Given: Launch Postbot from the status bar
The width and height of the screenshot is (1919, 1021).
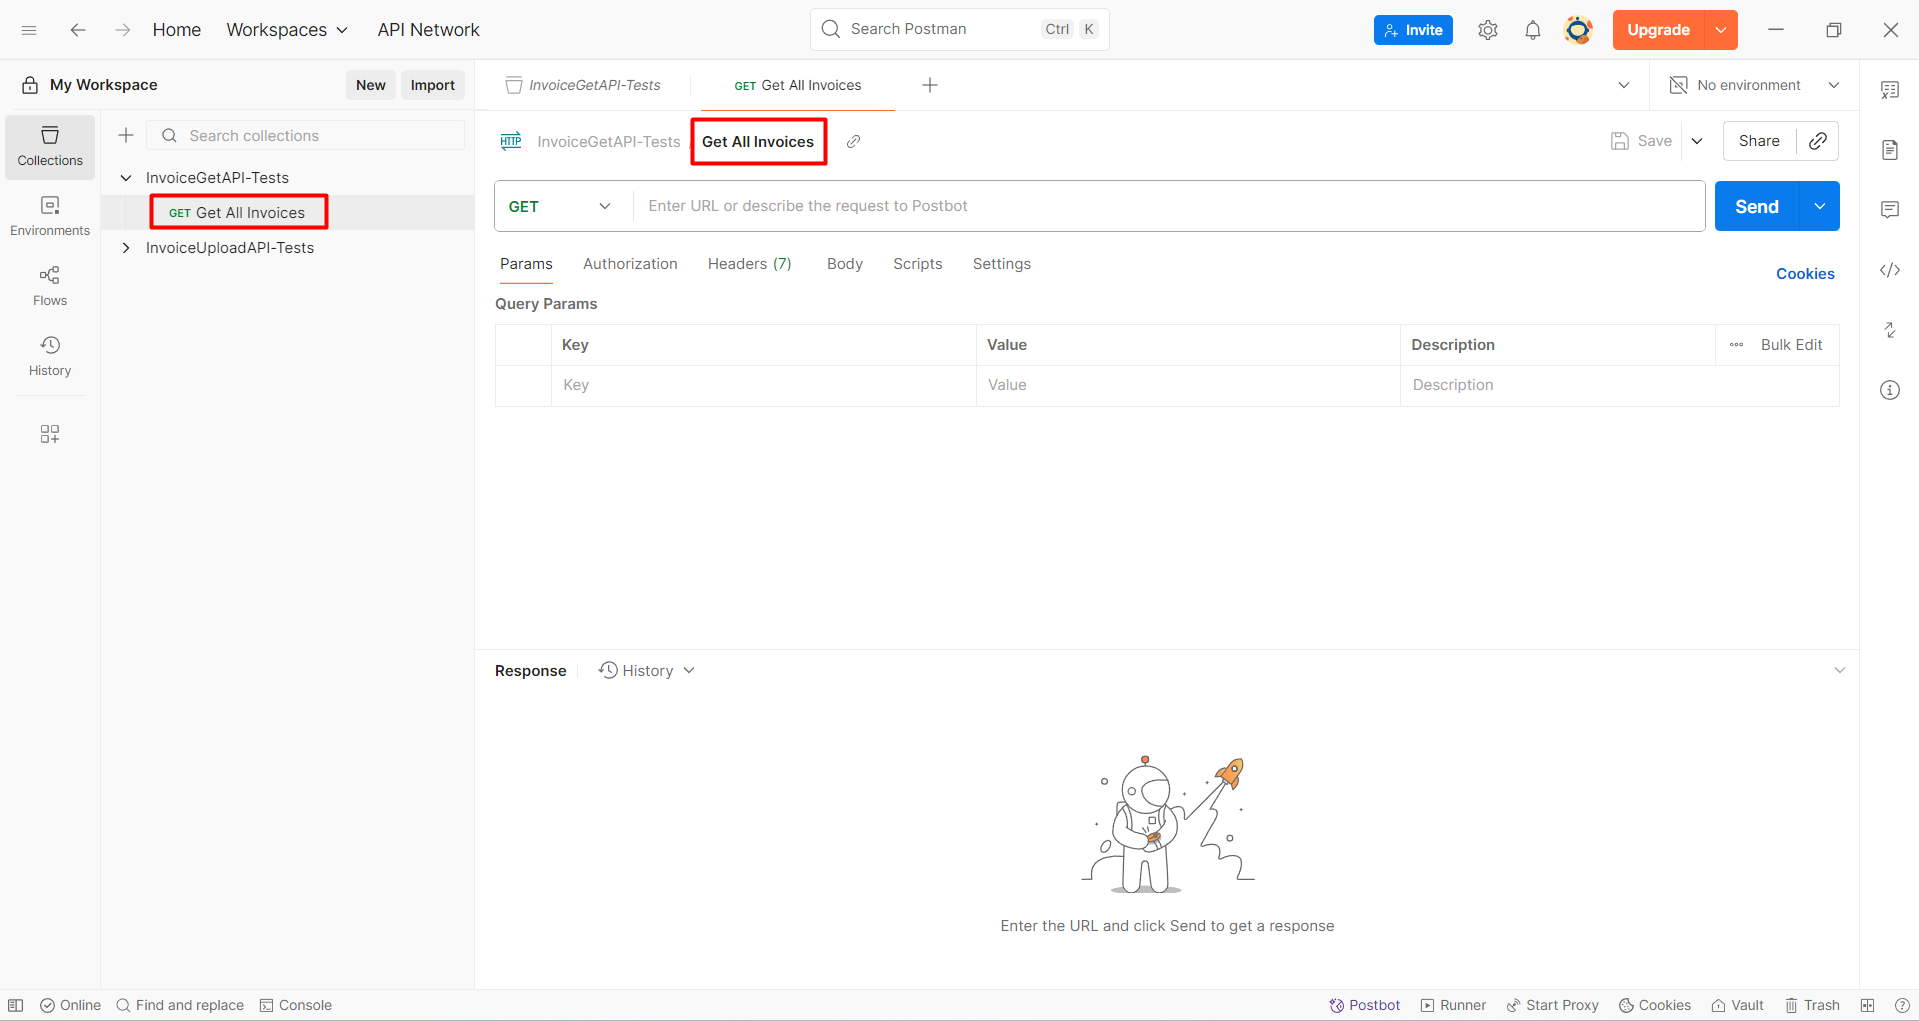Looking at the screenshot, I should pyautogui.click(x=1364, y=1005).
